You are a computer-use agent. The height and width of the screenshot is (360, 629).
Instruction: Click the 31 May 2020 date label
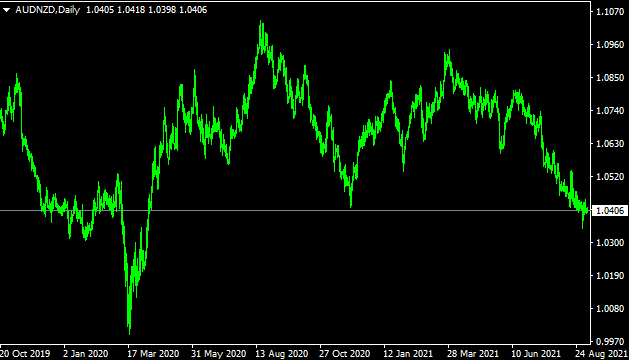pos(218,354)
